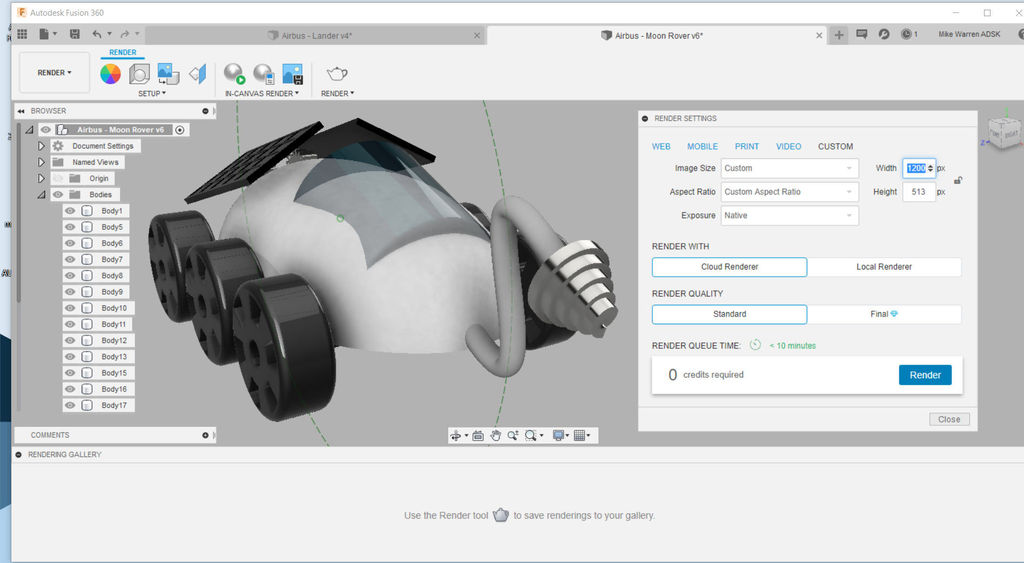This screenshot has width=1024, height=563.
Task: Collapse the browser panel with double arrows
Action: (x=21, y=111)
